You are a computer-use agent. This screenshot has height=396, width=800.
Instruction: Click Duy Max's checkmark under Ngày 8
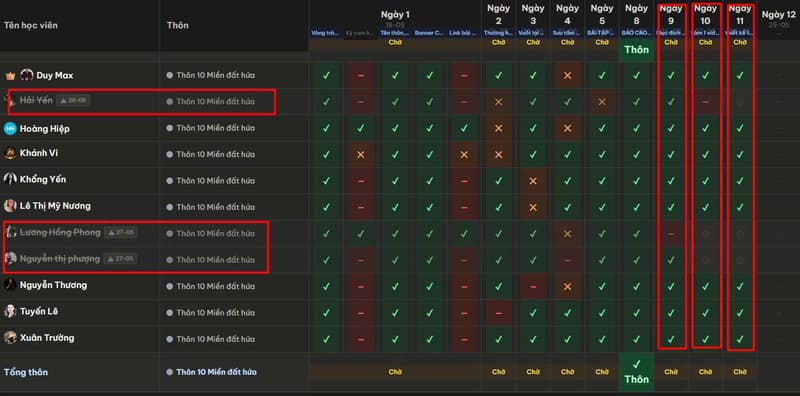(x=636, y=76)
